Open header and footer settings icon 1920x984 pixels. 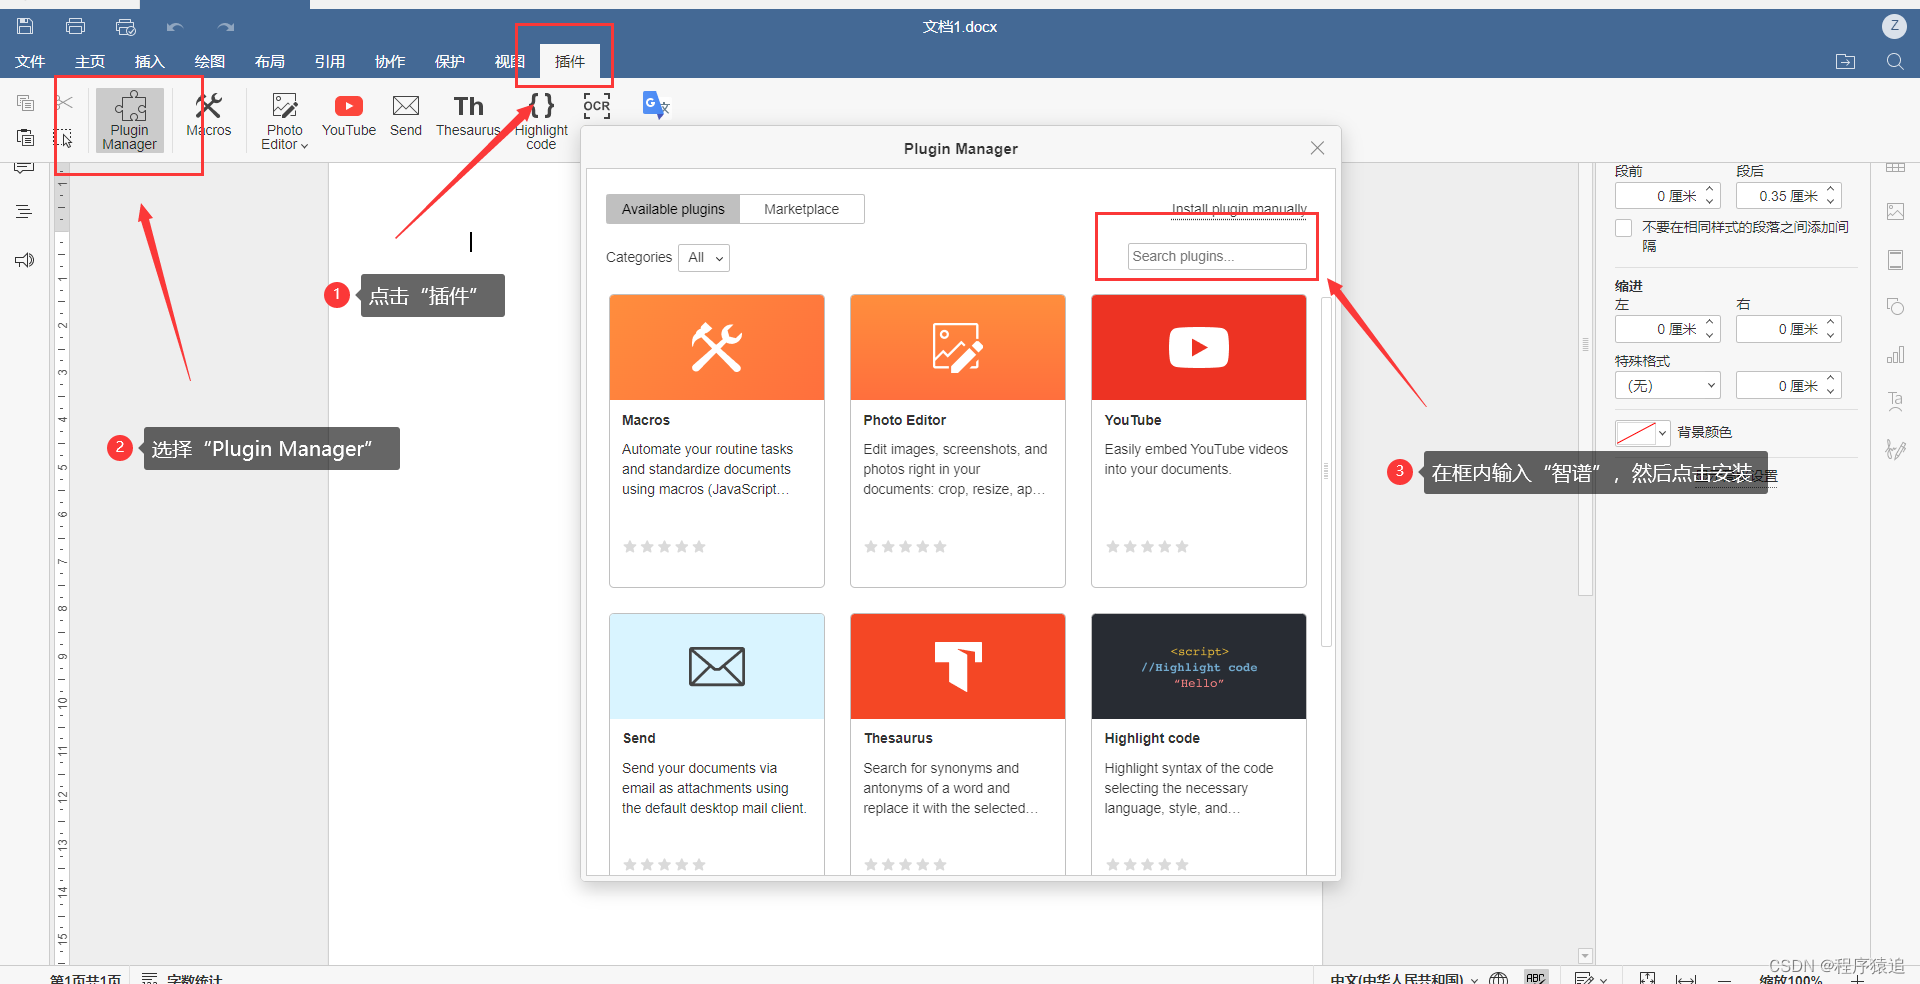tap(1895, 260)
